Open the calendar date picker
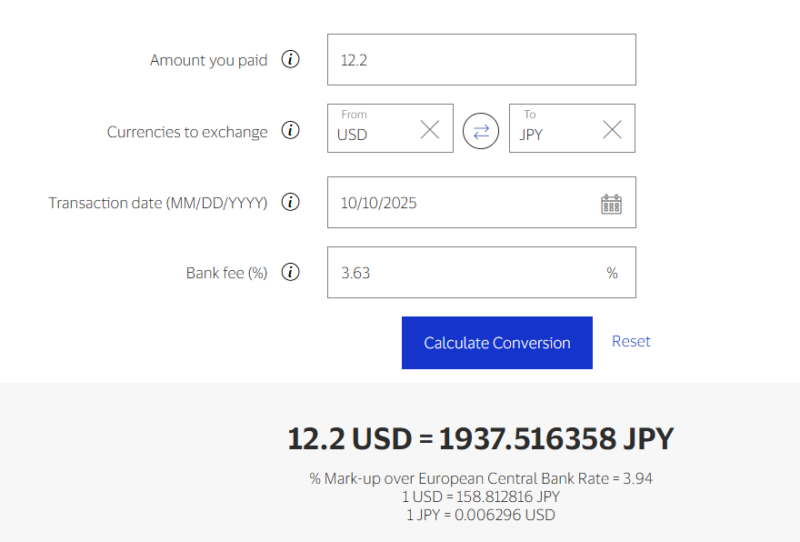The image size is (800, 542). click(x=611, y=204)
